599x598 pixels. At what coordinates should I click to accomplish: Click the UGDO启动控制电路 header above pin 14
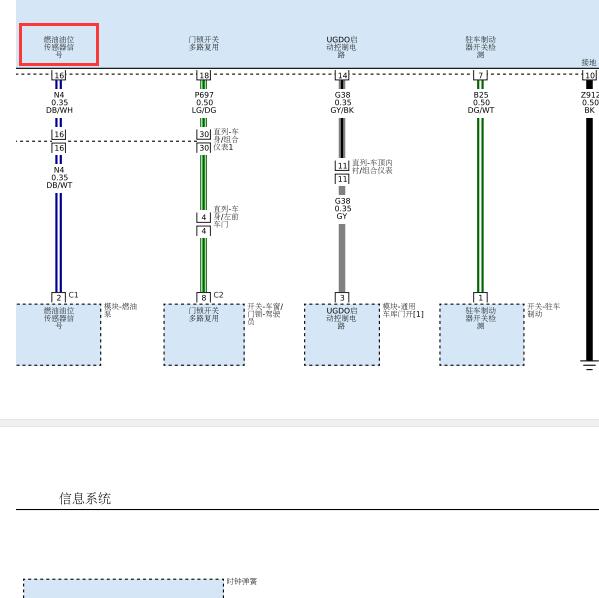pos(342,47)
